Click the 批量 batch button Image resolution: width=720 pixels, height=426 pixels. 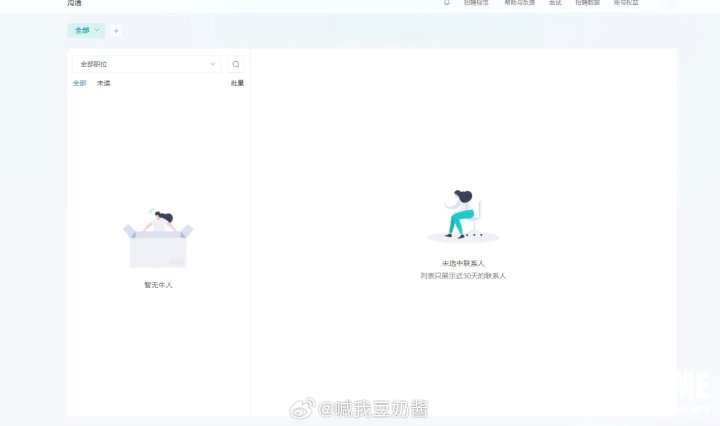[x=237, y=83]
